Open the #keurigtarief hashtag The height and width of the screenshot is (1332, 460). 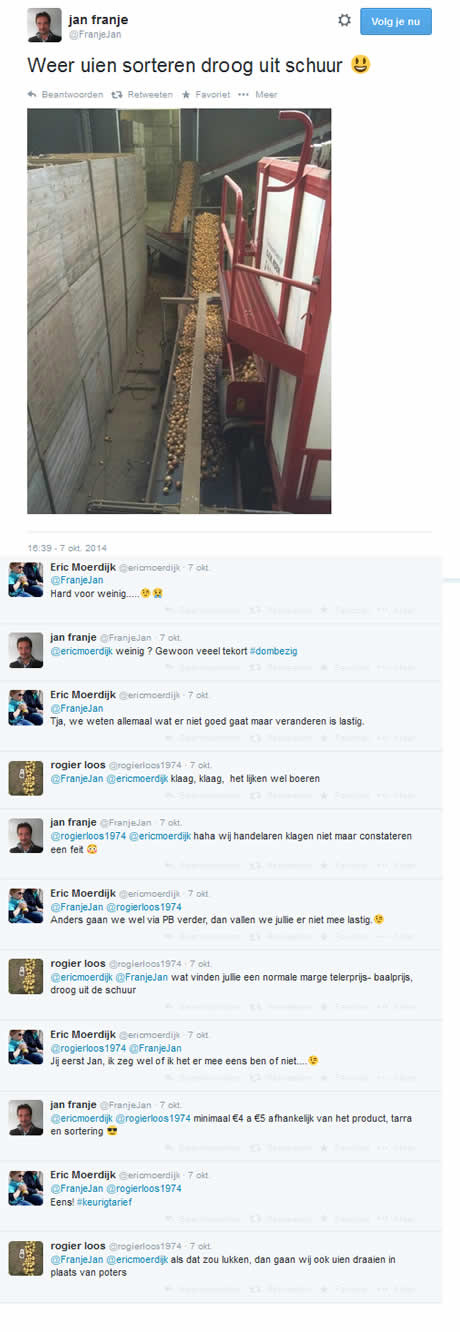click(x=104, y=1202)
